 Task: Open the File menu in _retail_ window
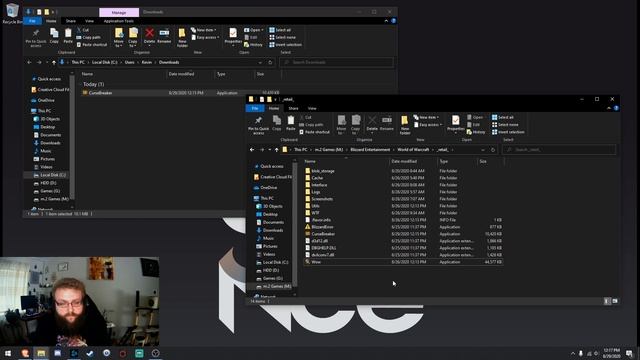tap(255, 108)
